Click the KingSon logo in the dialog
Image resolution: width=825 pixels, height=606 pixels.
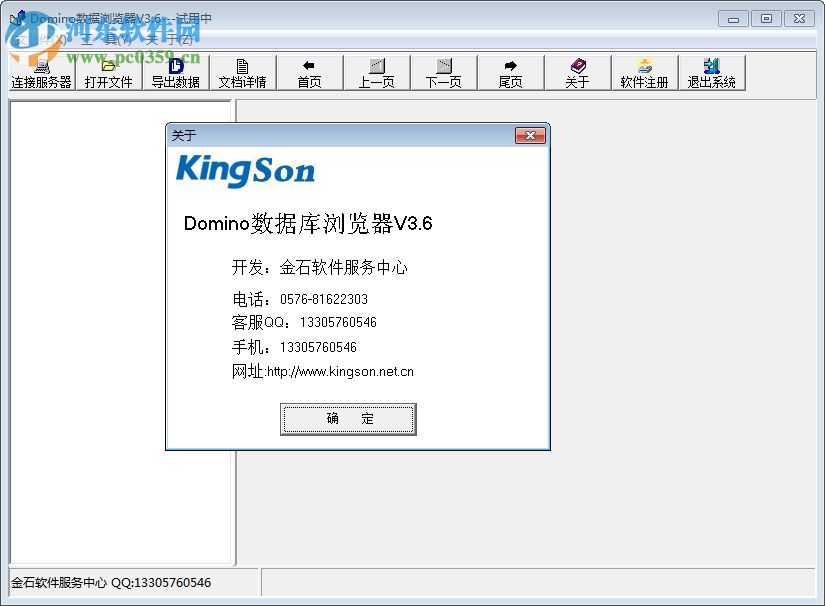click(x=245, y=172)
